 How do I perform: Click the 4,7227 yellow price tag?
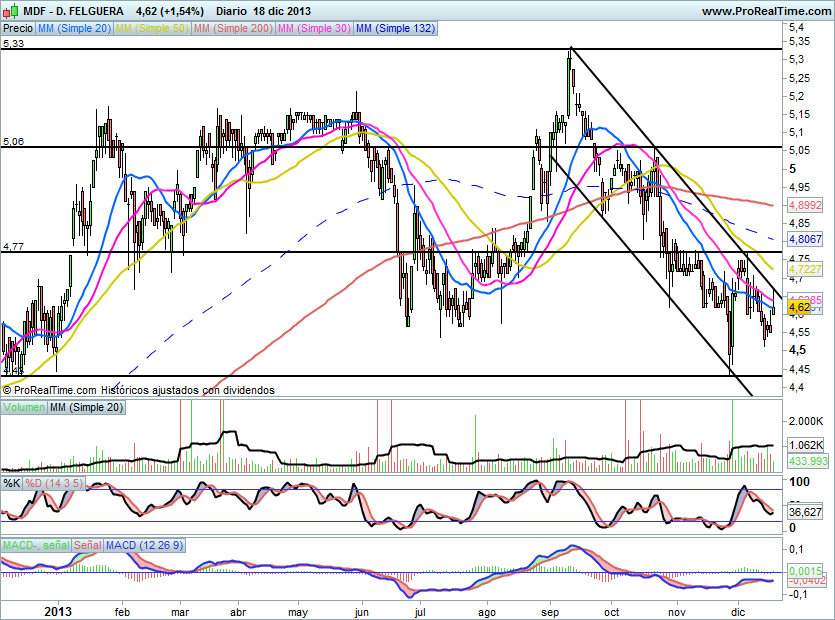[805, 270]
